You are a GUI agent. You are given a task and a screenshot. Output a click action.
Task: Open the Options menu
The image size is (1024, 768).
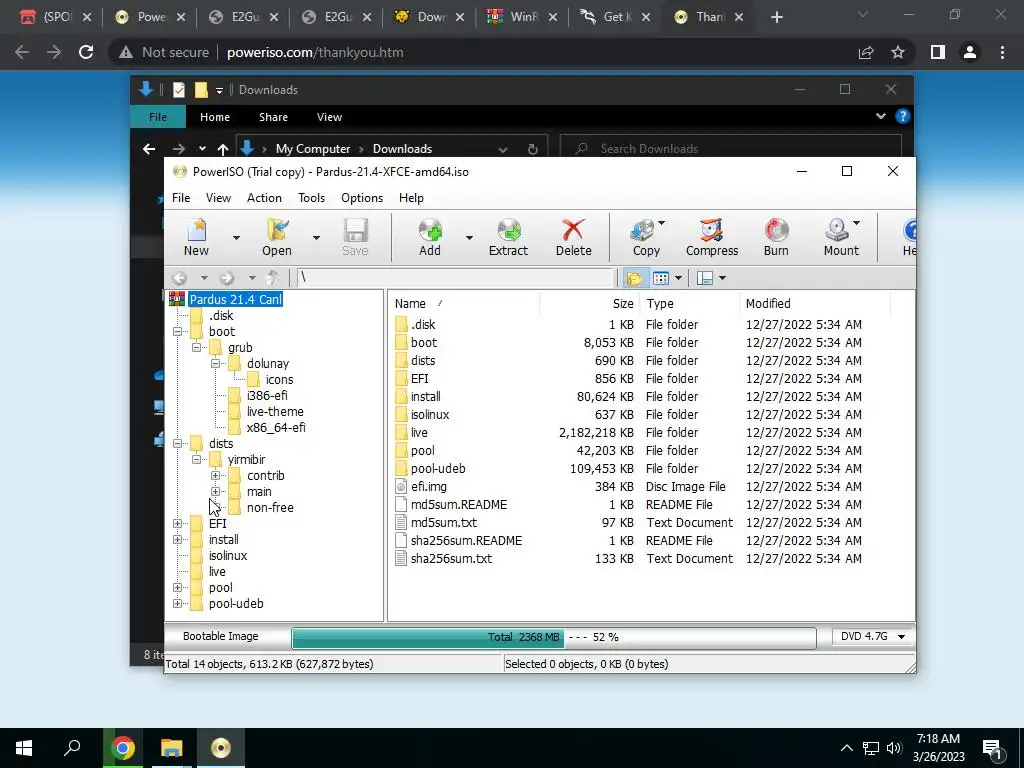(362, 198)
